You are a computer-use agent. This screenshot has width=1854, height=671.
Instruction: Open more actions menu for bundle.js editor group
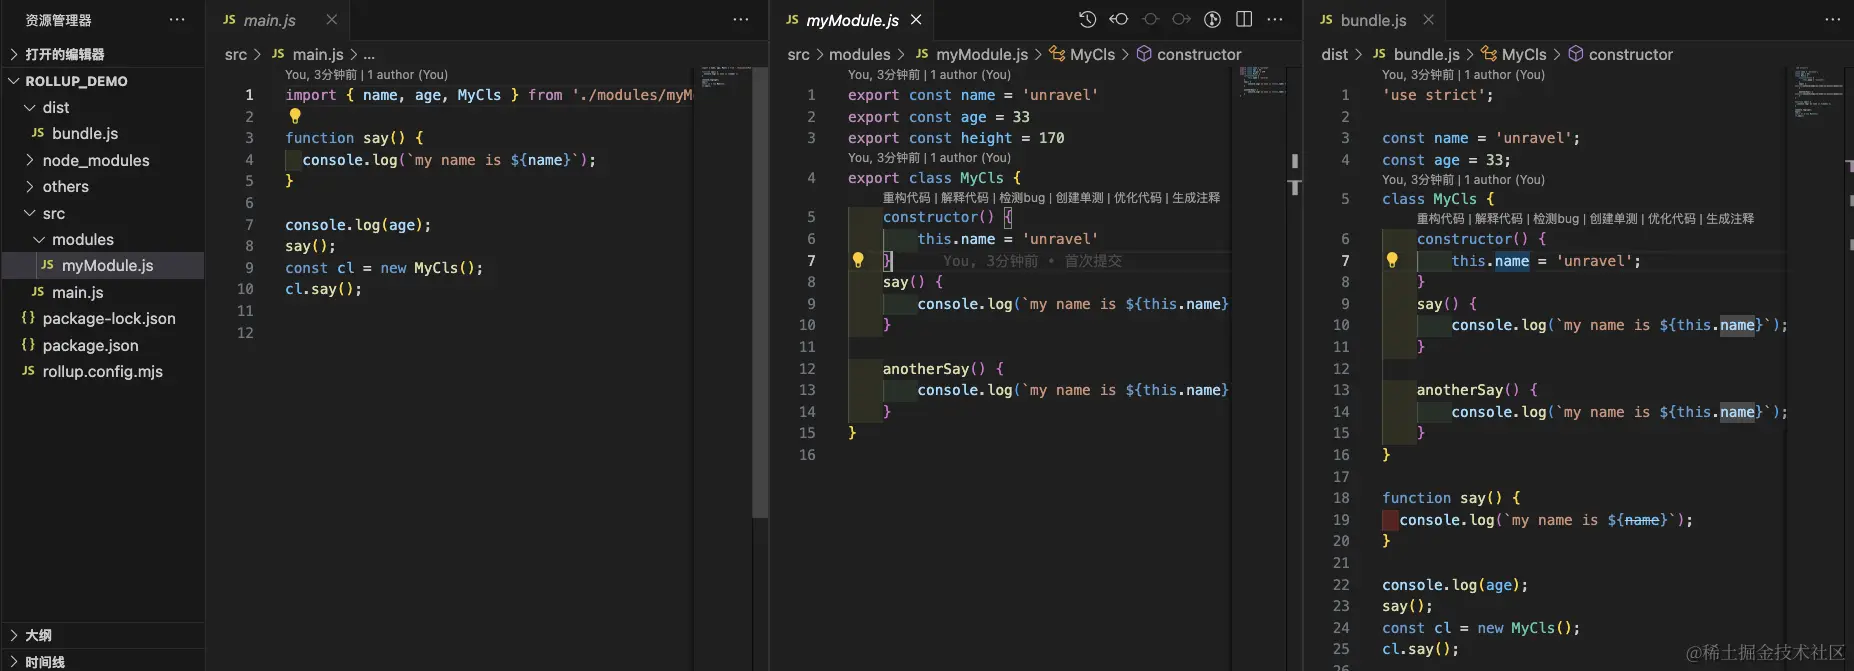click(x=1833, y=19)
